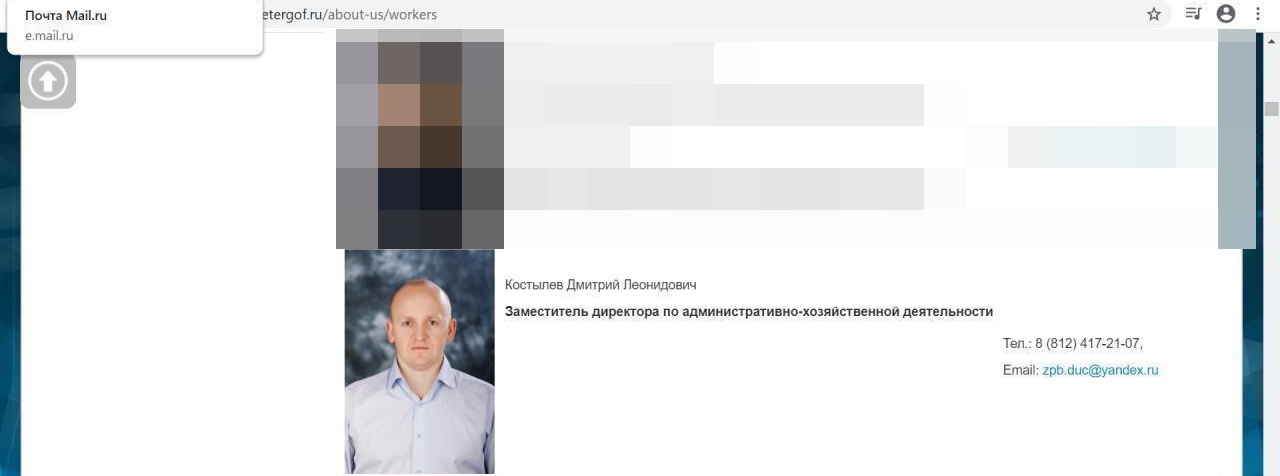This screenshot has width=1280, height=476.
Task: Click the portrait photo of Костылев
Action: coord(419,362)
